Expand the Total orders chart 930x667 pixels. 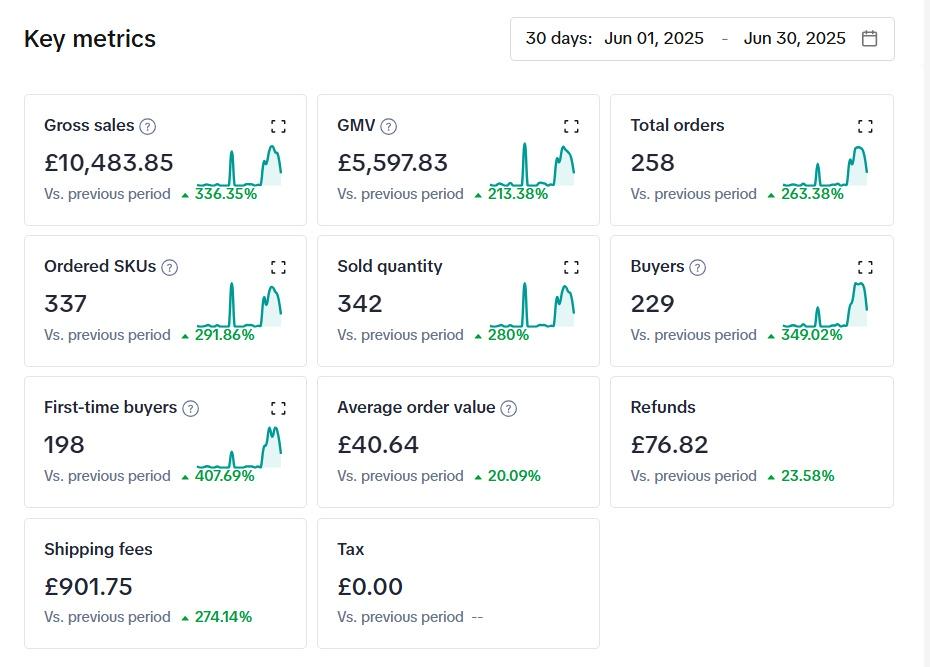pos(865,126)
